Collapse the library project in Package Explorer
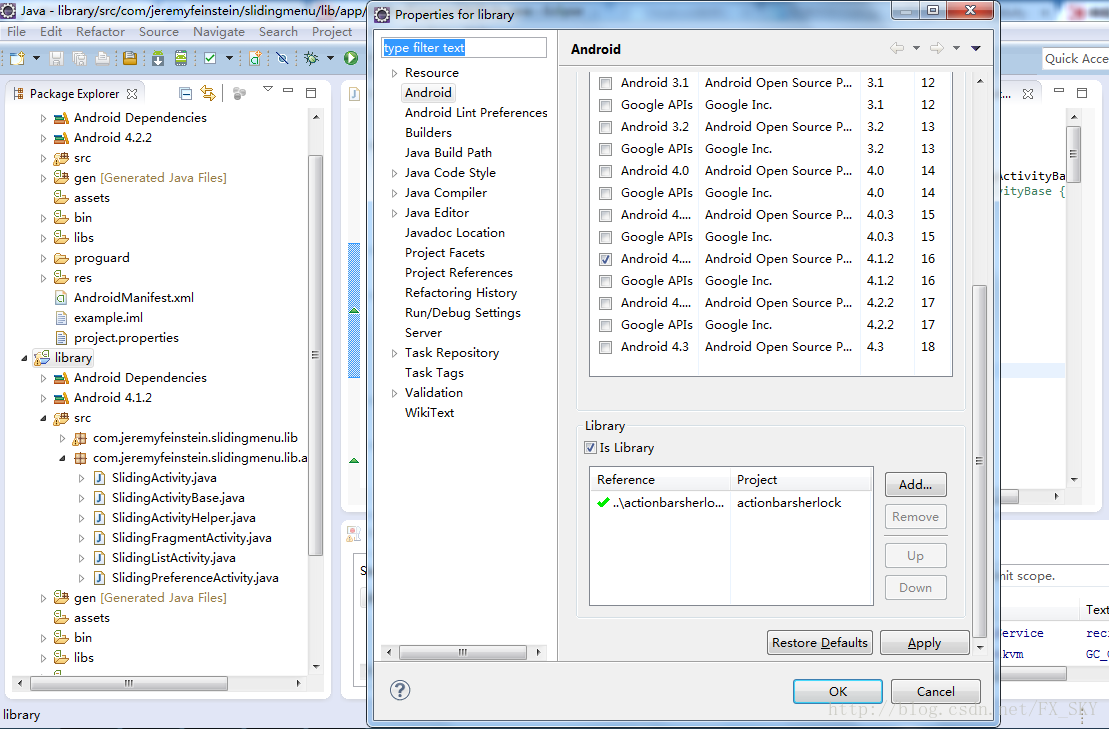 pos(24,358)
